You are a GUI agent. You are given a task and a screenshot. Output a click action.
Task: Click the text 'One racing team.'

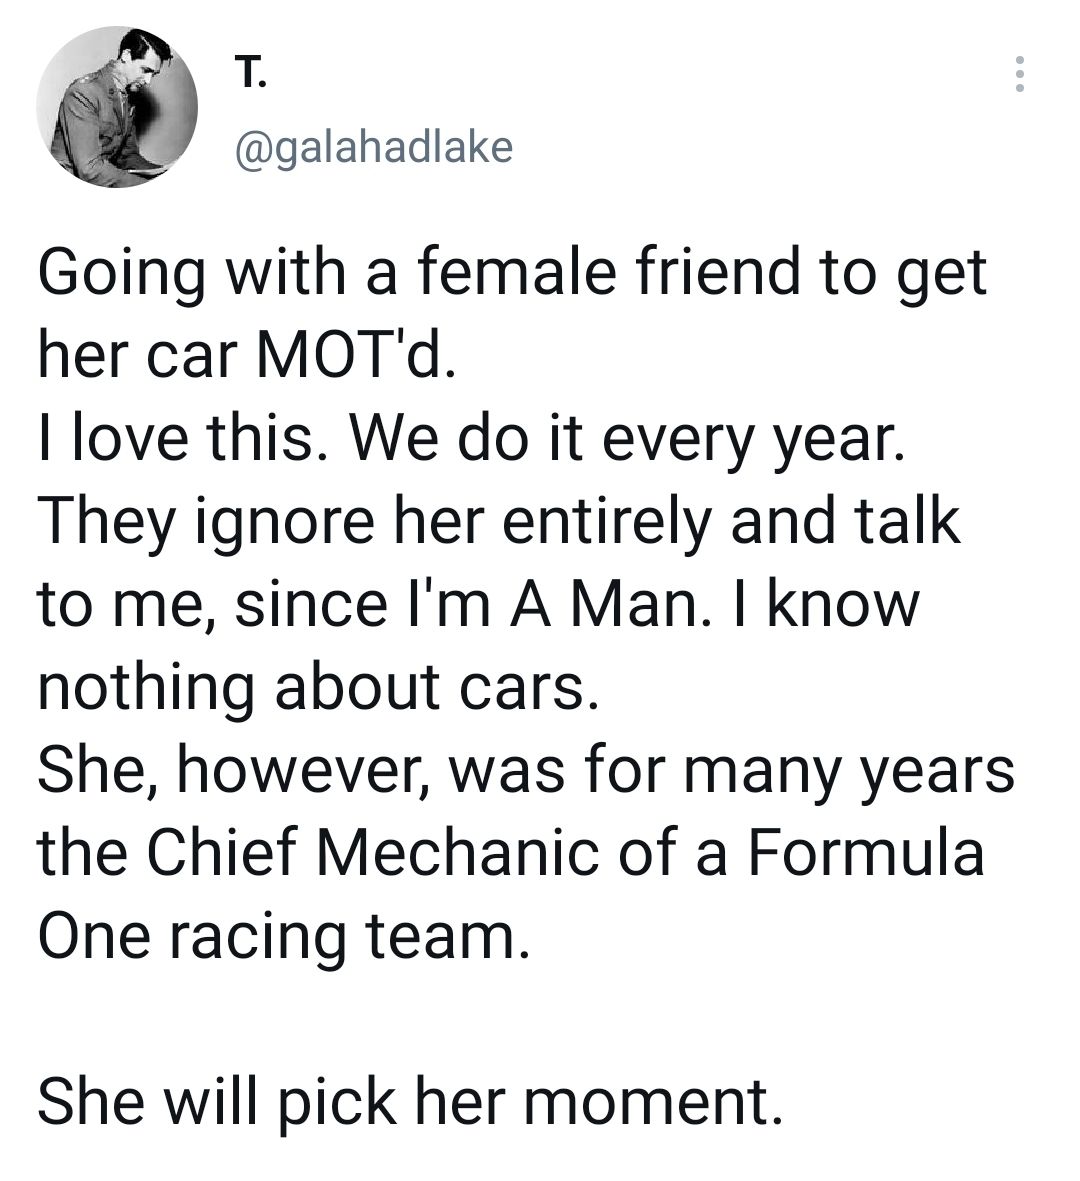(x=284, y=936)
